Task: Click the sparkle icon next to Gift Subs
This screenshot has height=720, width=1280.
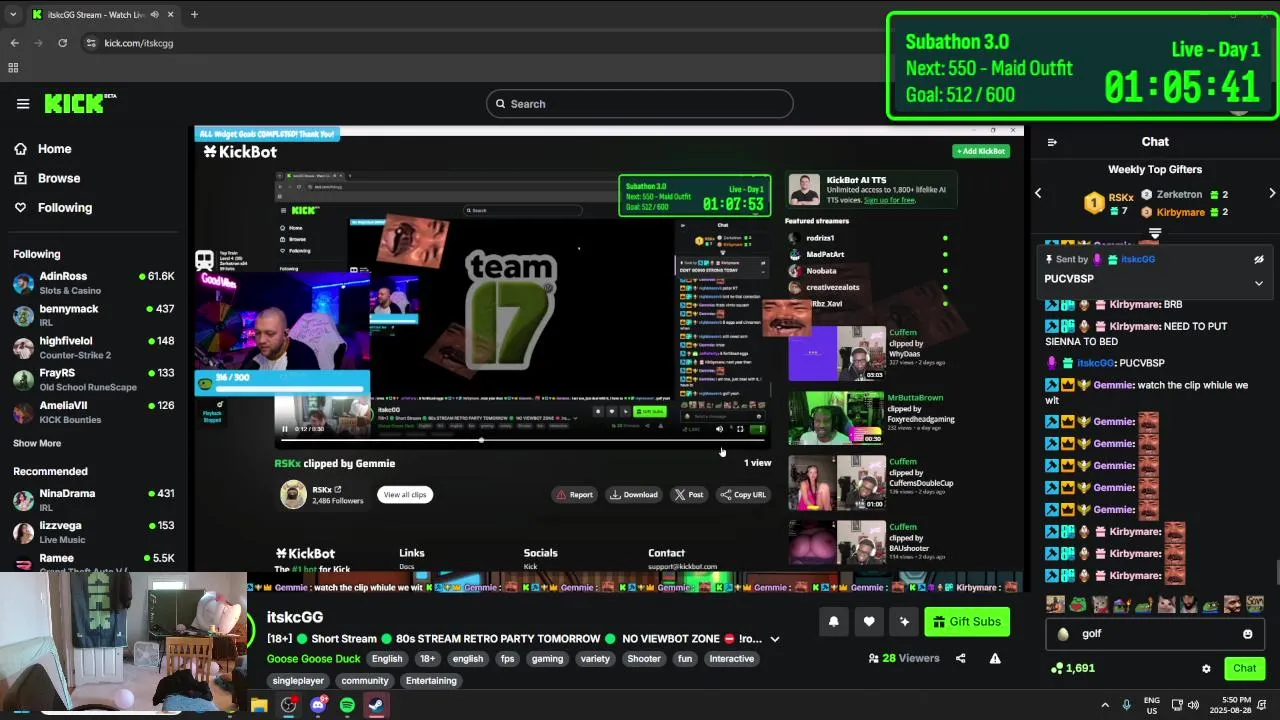Action: tap(904, 622)
